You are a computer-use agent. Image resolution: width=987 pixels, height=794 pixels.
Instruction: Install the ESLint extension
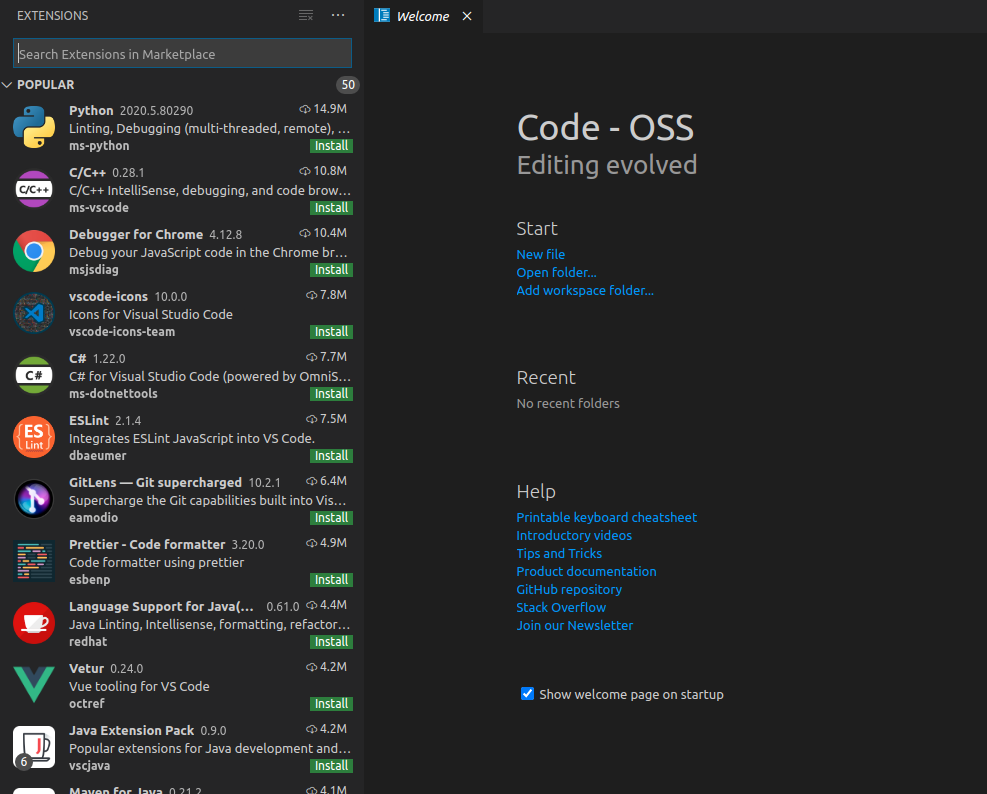331,456
